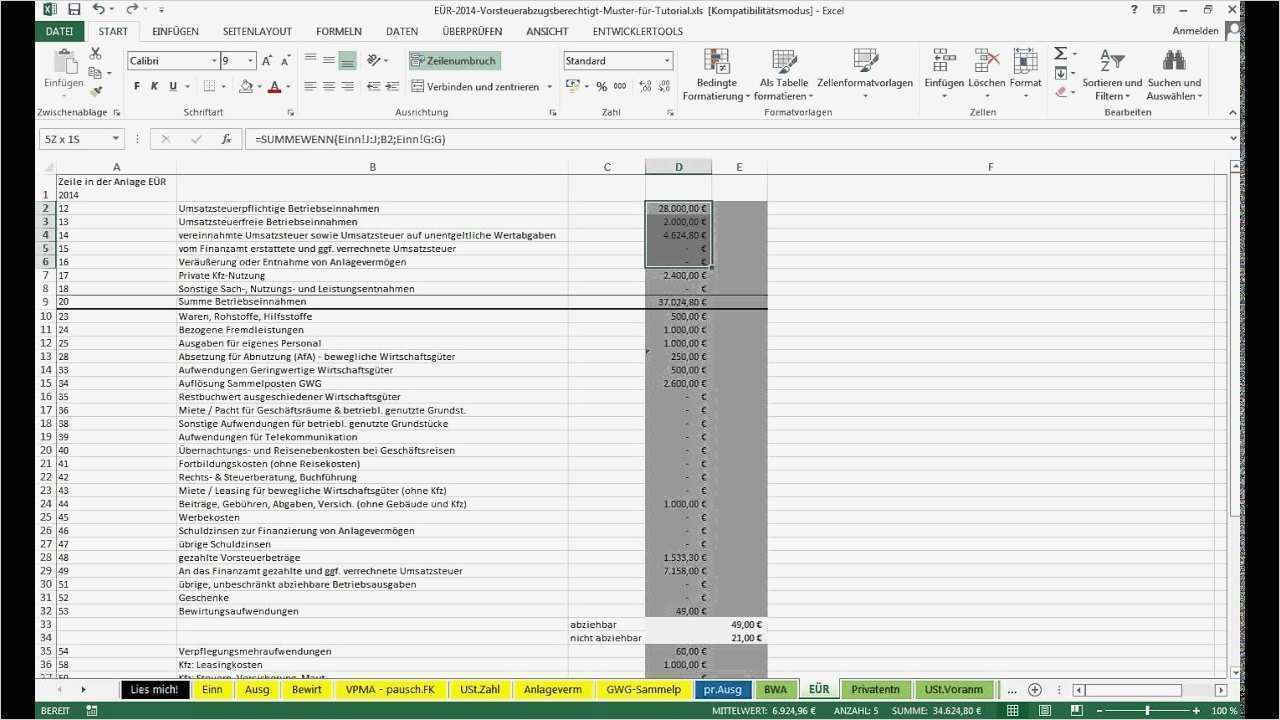Click the Insert Function fx icon
Screen dimensions: 1280x720
(x=226, y=139)
